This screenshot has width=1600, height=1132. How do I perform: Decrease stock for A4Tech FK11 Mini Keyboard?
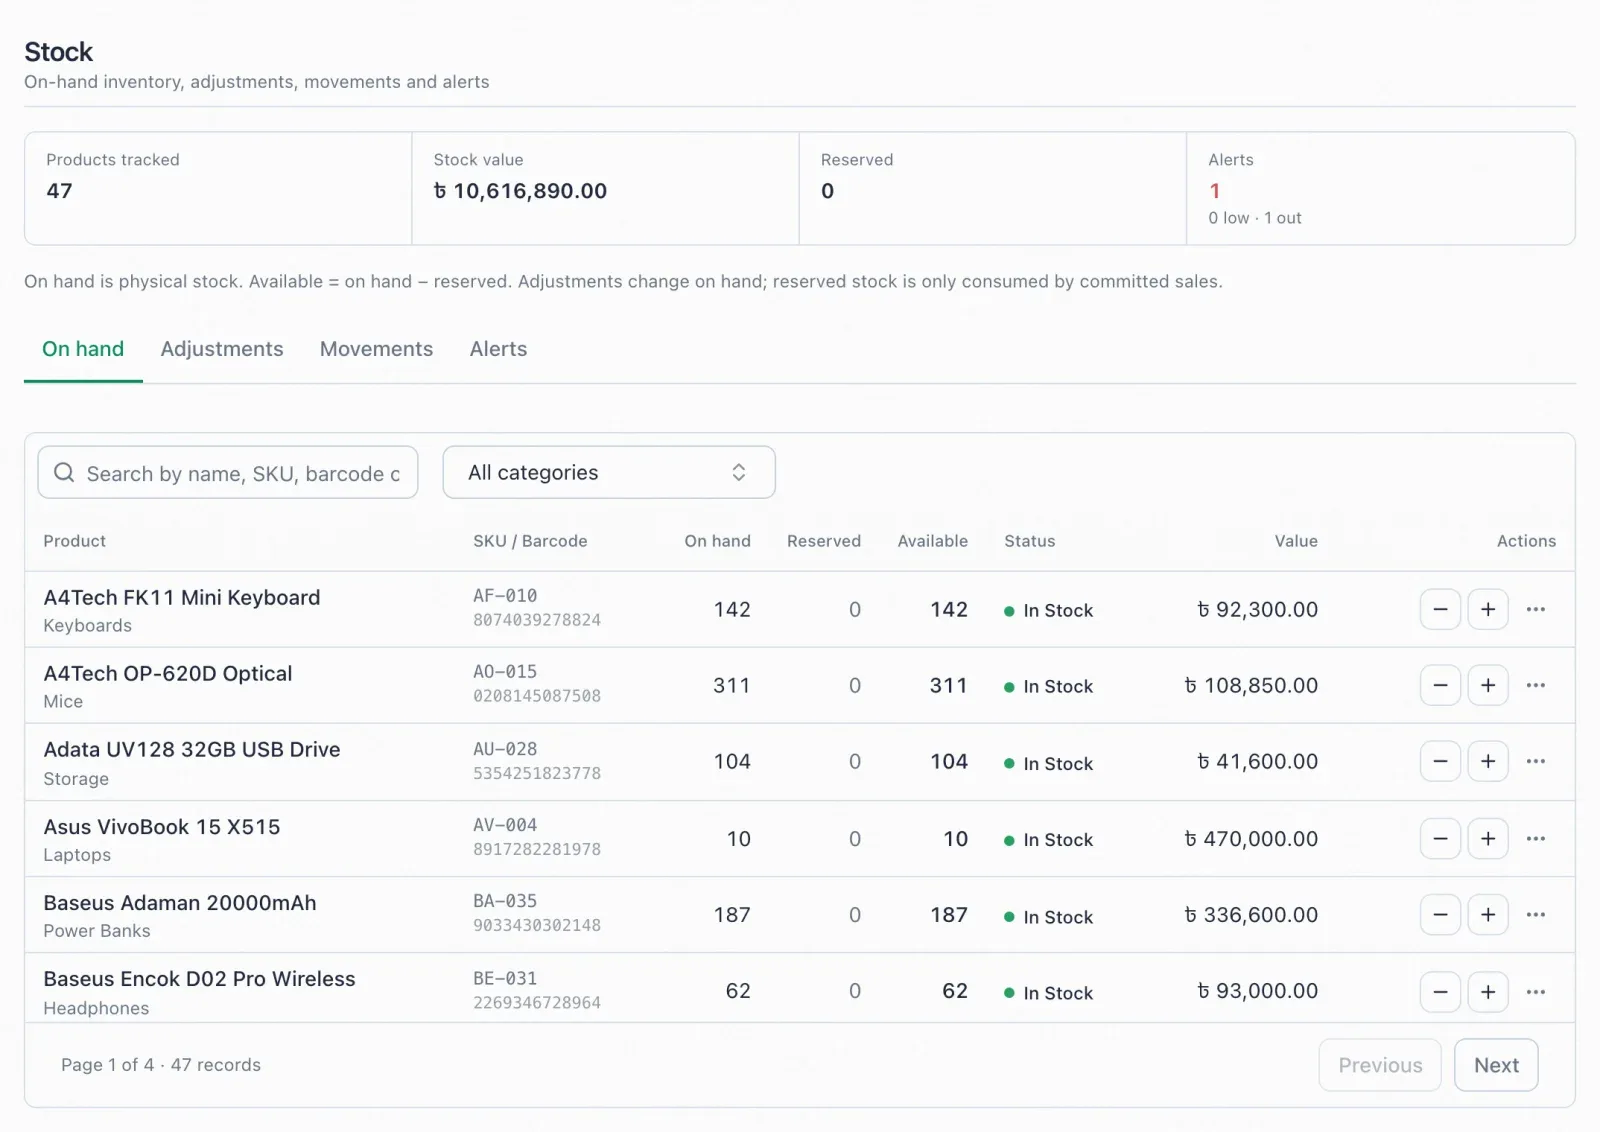point(1440,609)
